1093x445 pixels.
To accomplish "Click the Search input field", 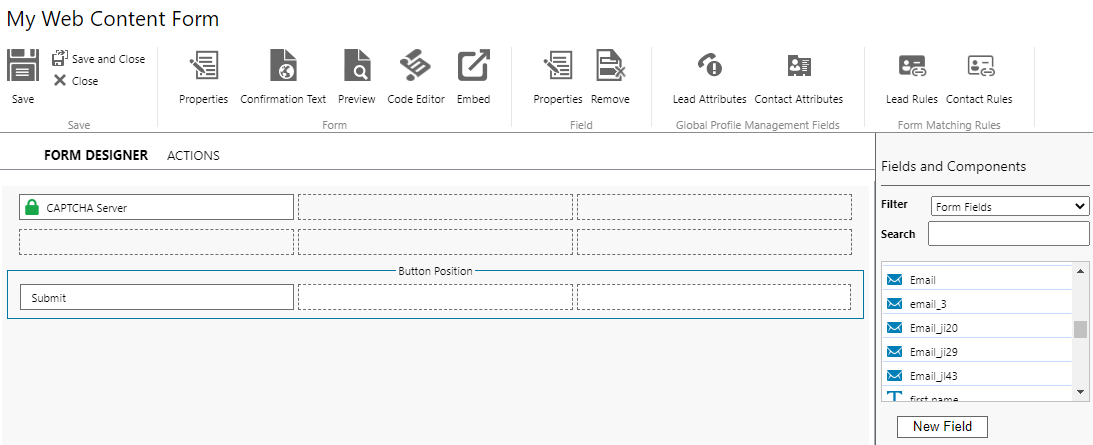I will point(1009,234).
